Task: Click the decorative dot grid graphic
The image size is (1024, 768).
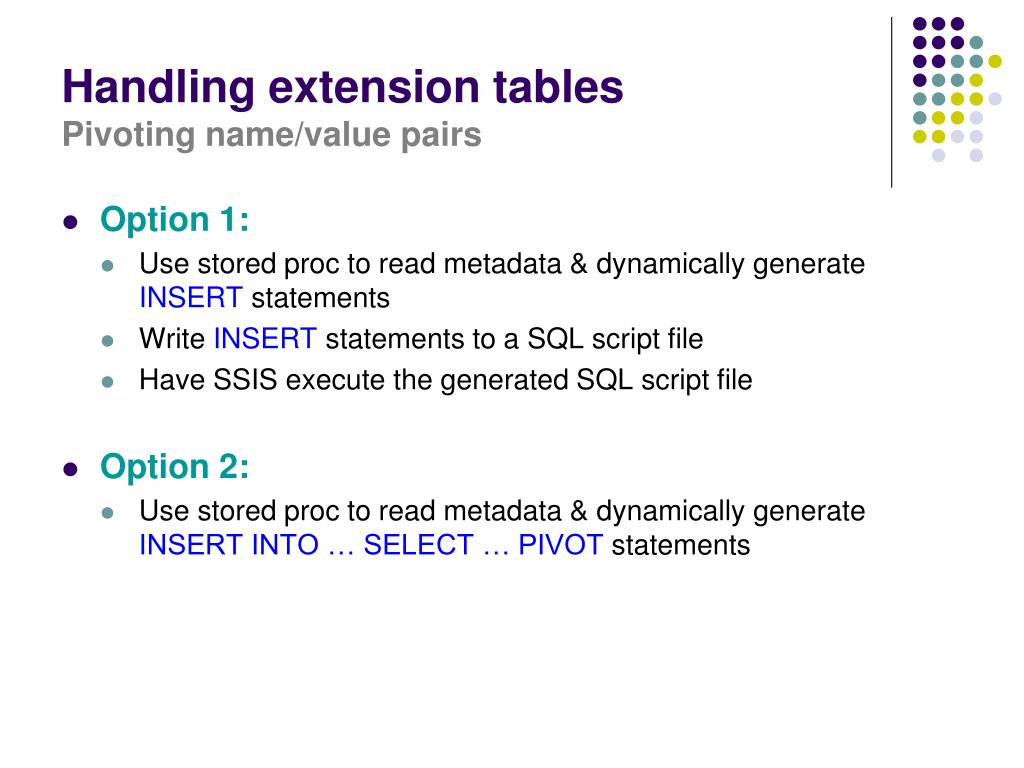Action: 957,89
